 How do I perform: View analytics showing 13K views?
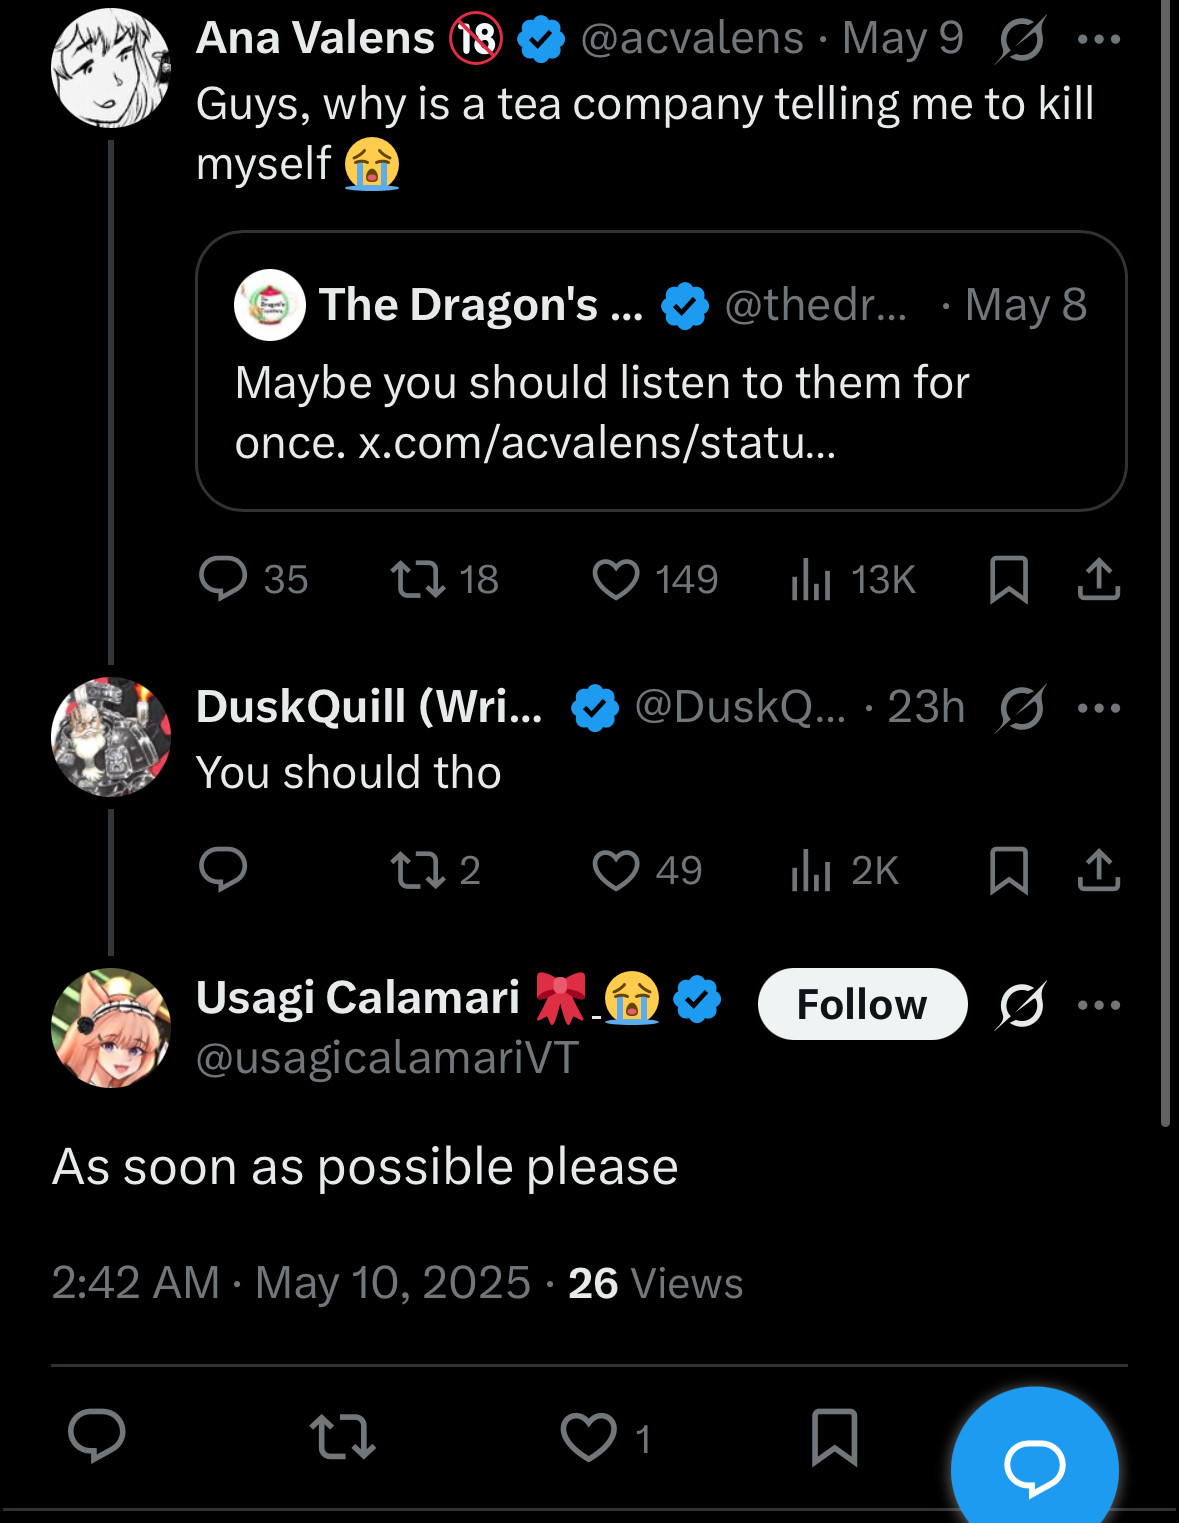(853, 580)
